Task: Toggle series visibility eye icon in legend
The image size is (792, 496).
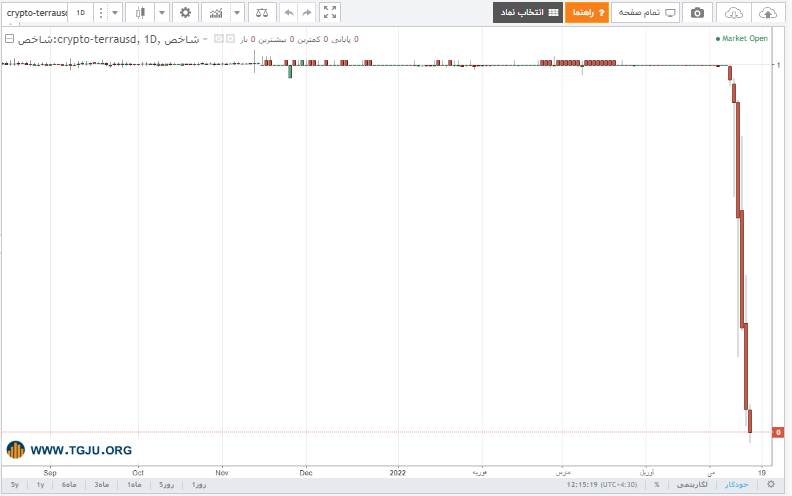Action: click(x=219, y=38)
